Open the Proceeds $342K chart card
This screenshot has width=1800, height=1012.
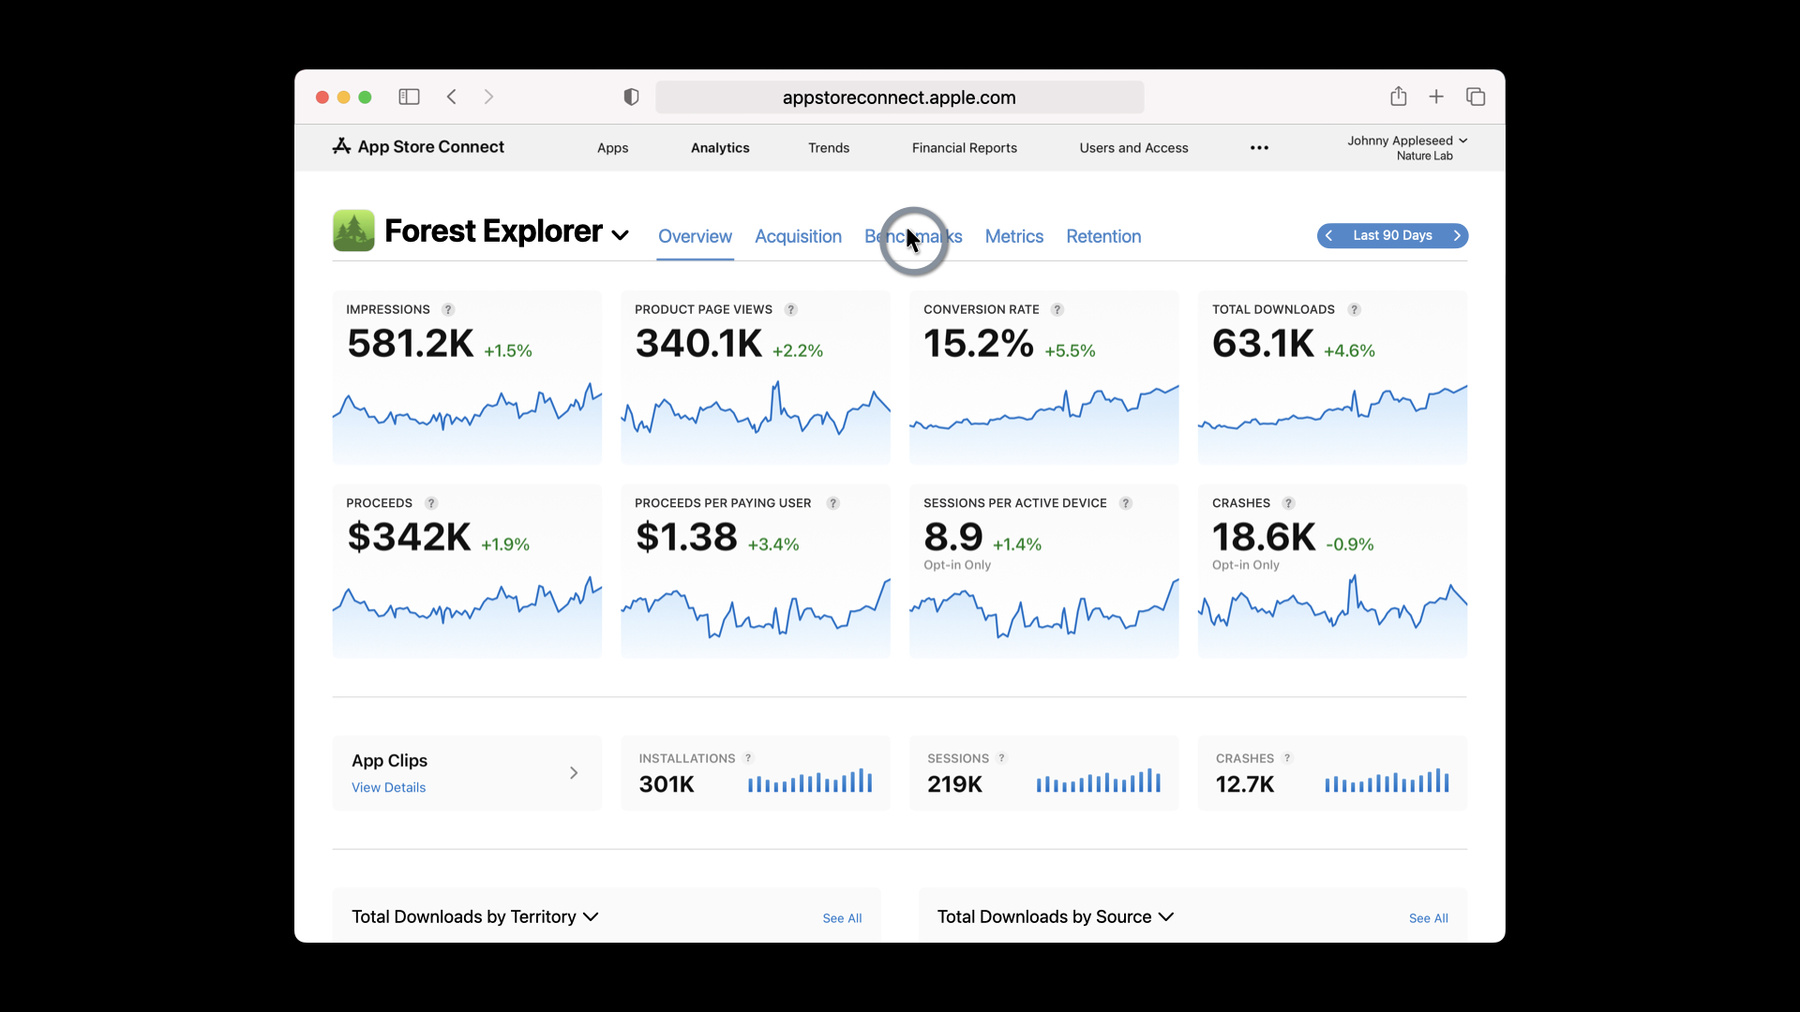click(467, 571)
